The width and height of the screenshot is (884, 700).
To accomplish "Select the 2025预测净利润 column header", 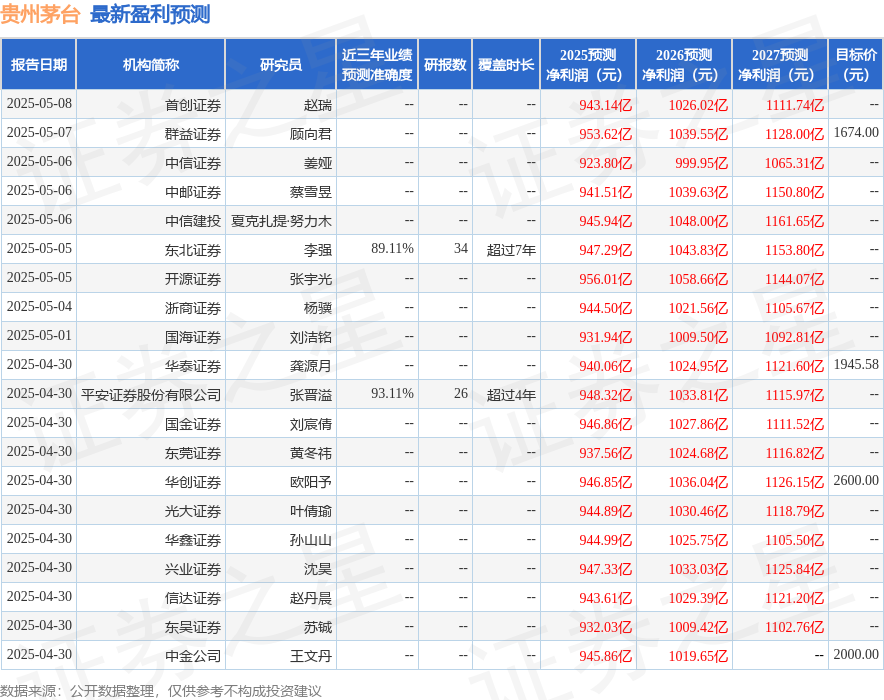I will (x=588, y=64).
